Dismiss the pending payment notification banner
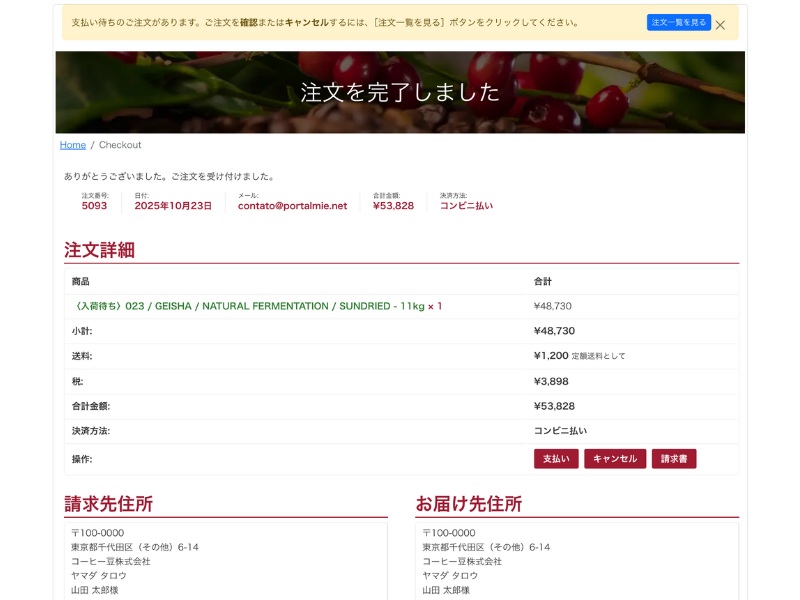800x600 pixels. point(720,25)
